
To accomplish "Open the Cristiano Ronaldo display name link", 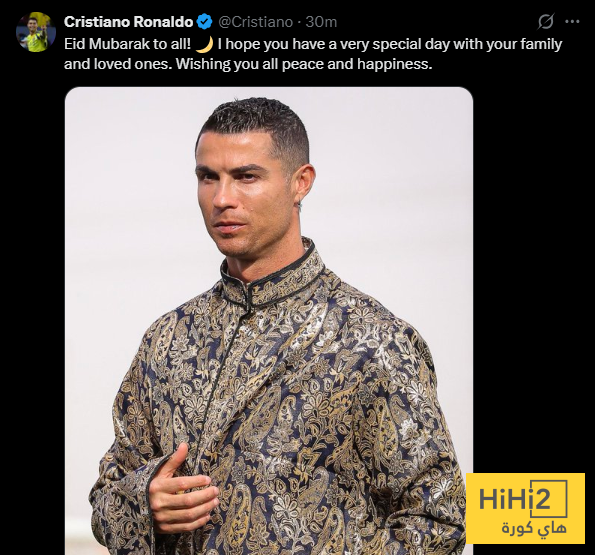I will point(129,22).
